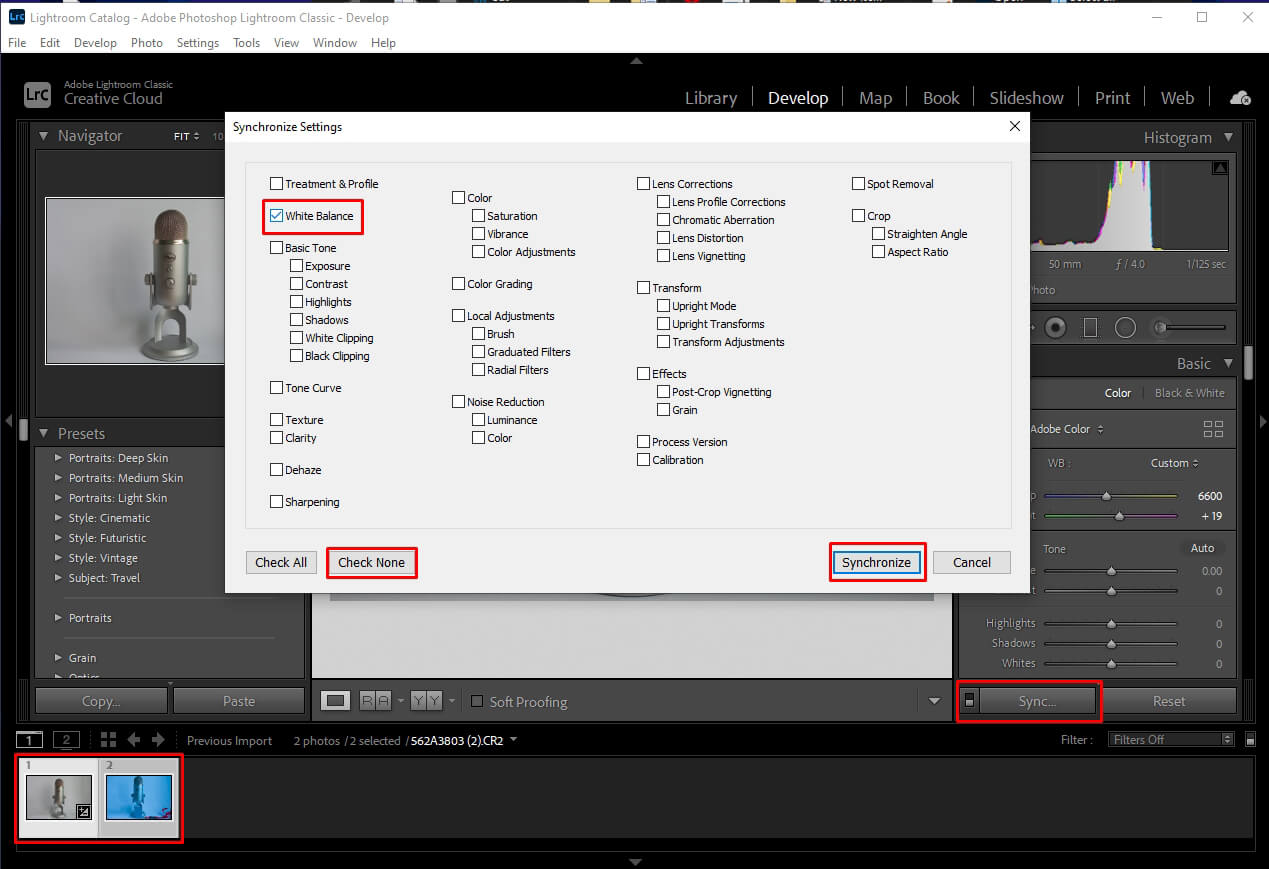Open the Filters Off dropdown

pyautogui.click(x=1171, y=740)
